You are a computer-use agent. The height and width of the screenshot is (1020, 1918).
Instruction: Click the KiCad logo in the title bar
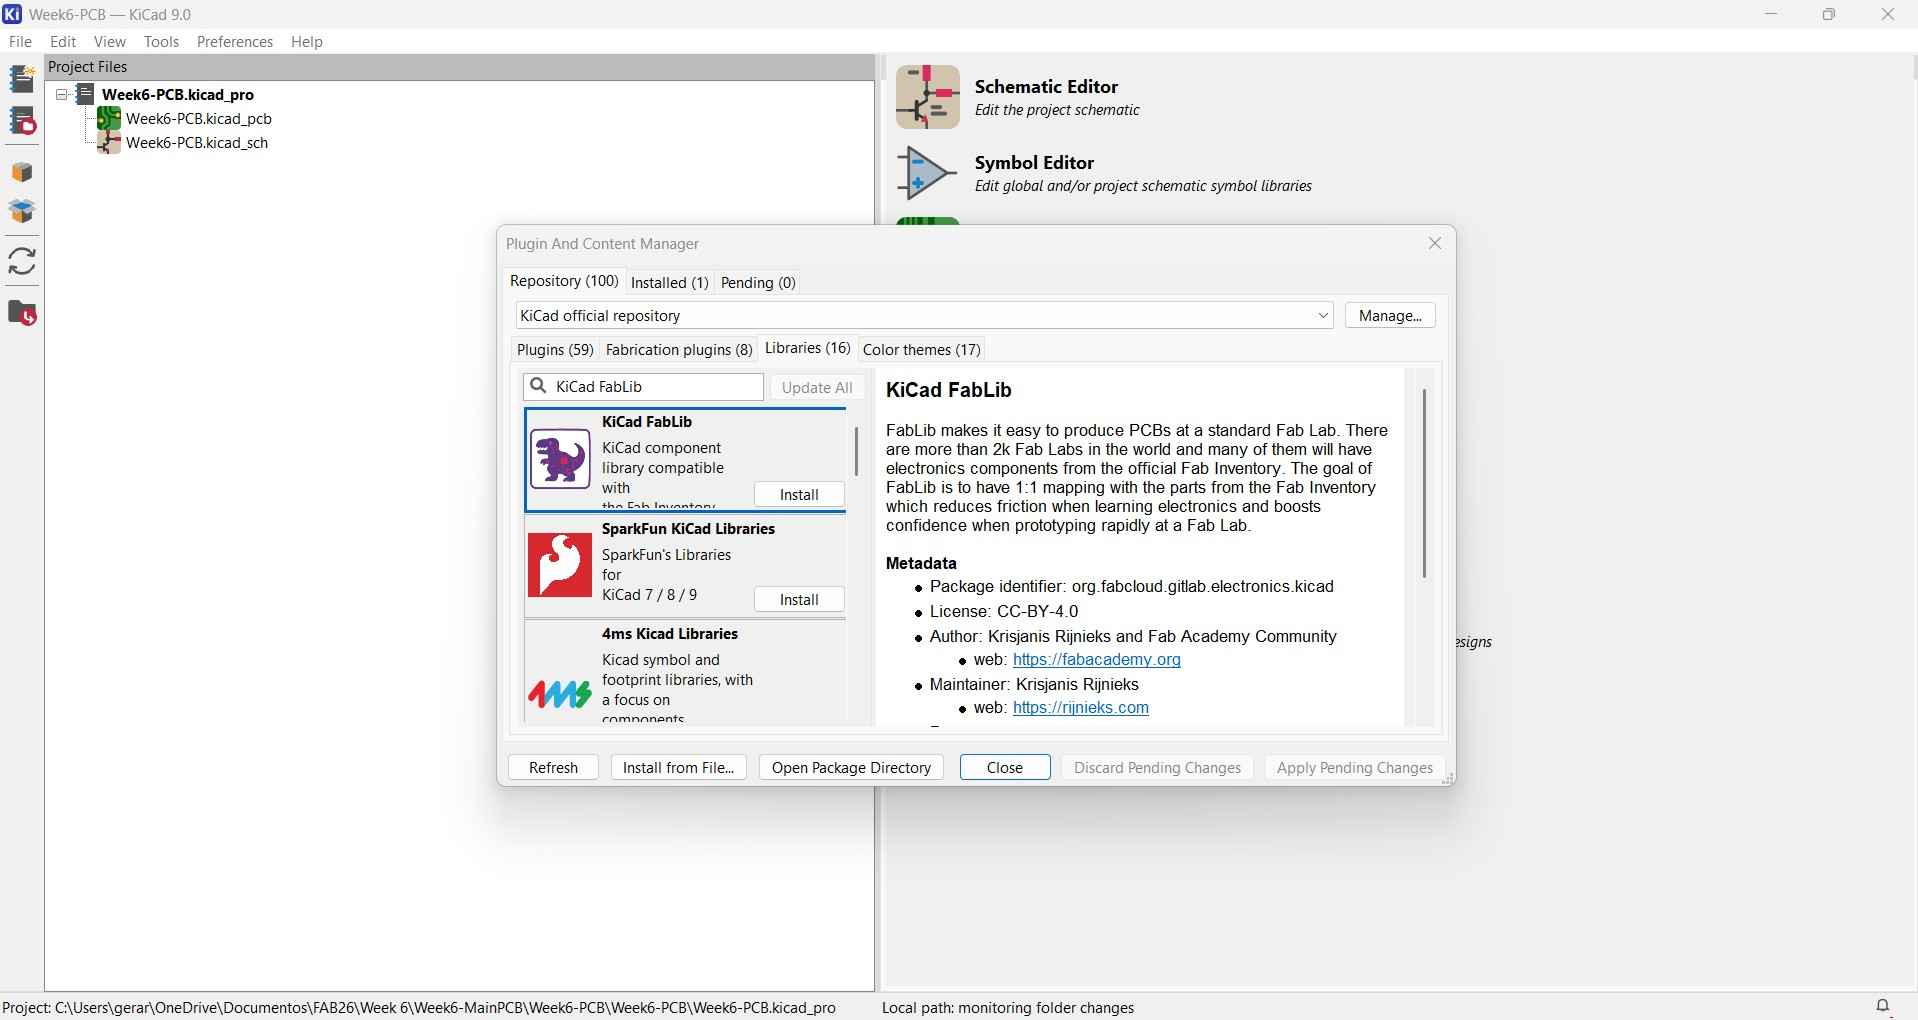point(12,14)
